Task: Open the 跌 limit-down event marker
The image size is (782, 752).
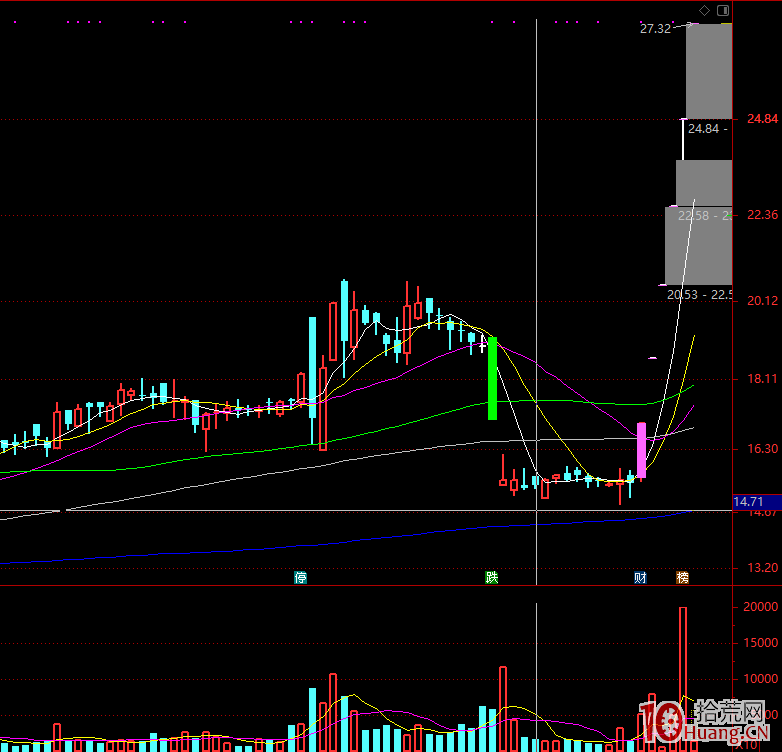Action: click(x=492, y=577)
